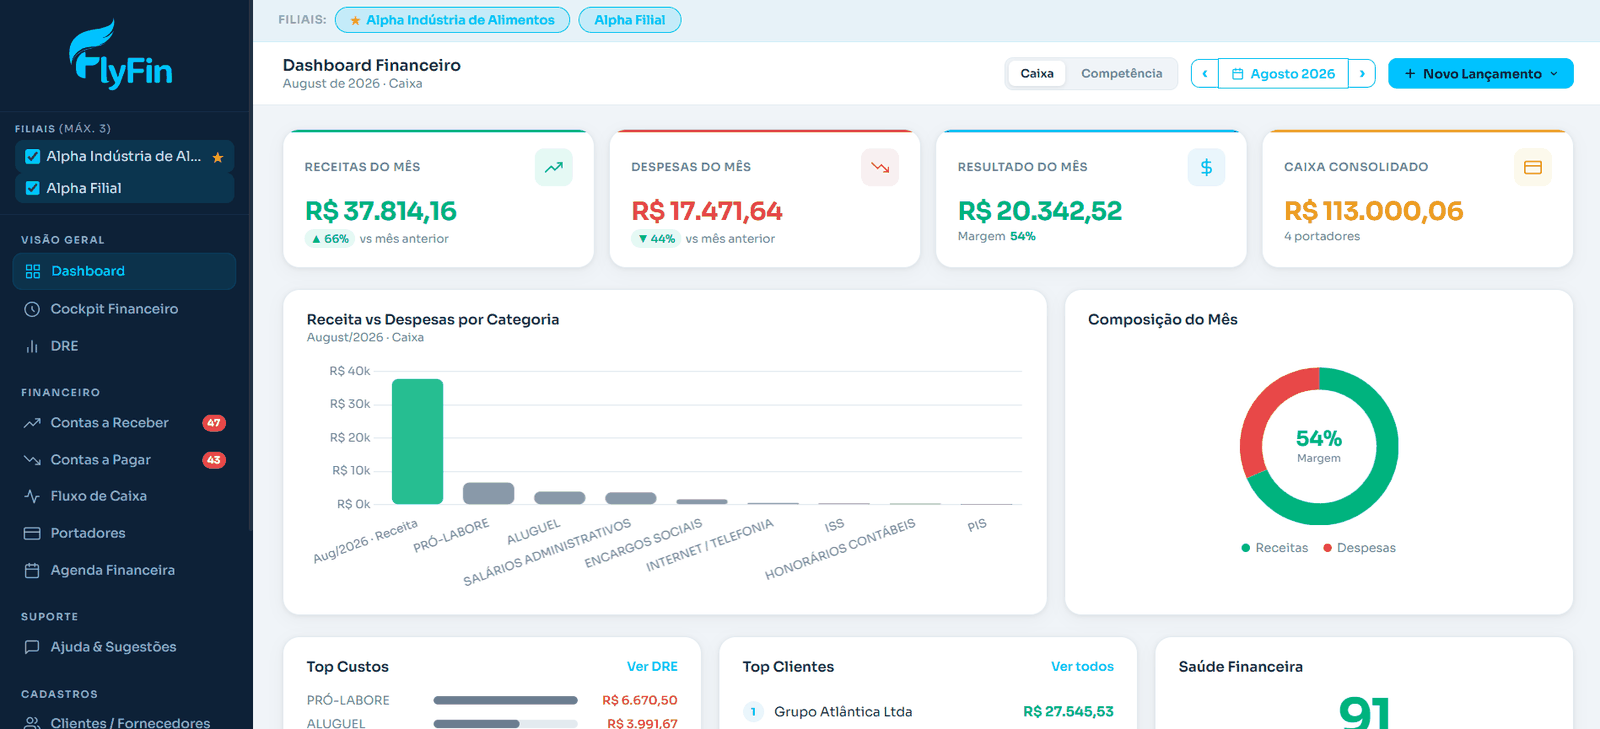The image size is (1600, 729).
Task: Click the trend-up icon on Receitas do Mês card
Action: pos(554,167)
